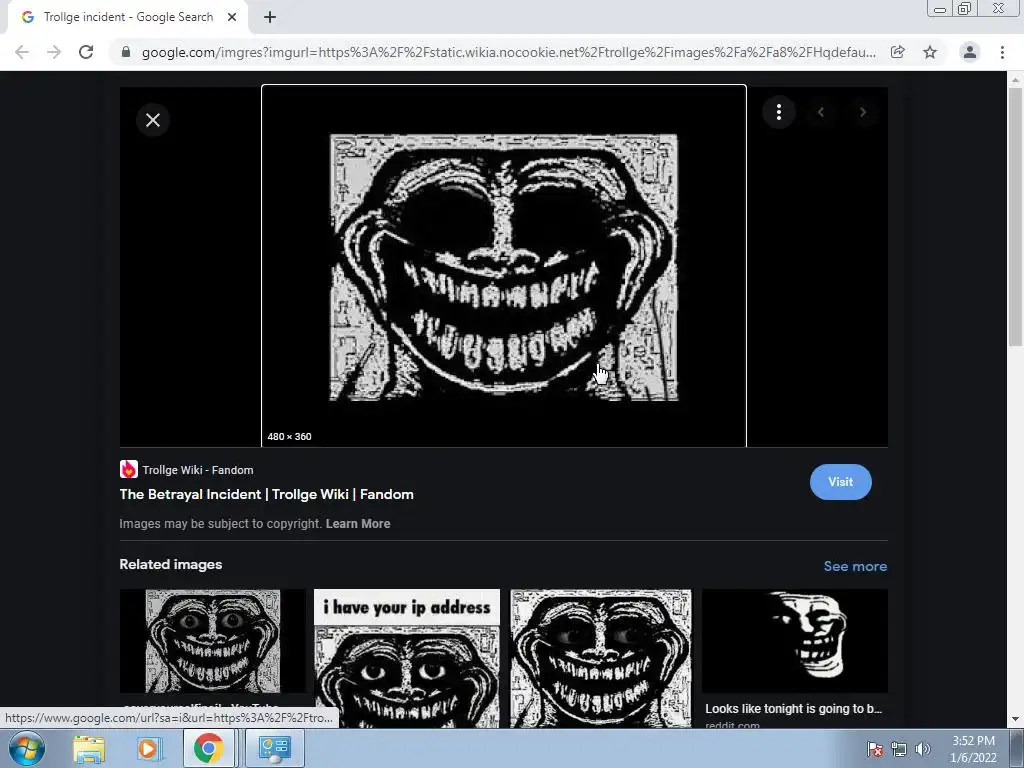Click the page vertical scrollbar
This screenshot has width=1024, height=768.
tap(1015, 217)
